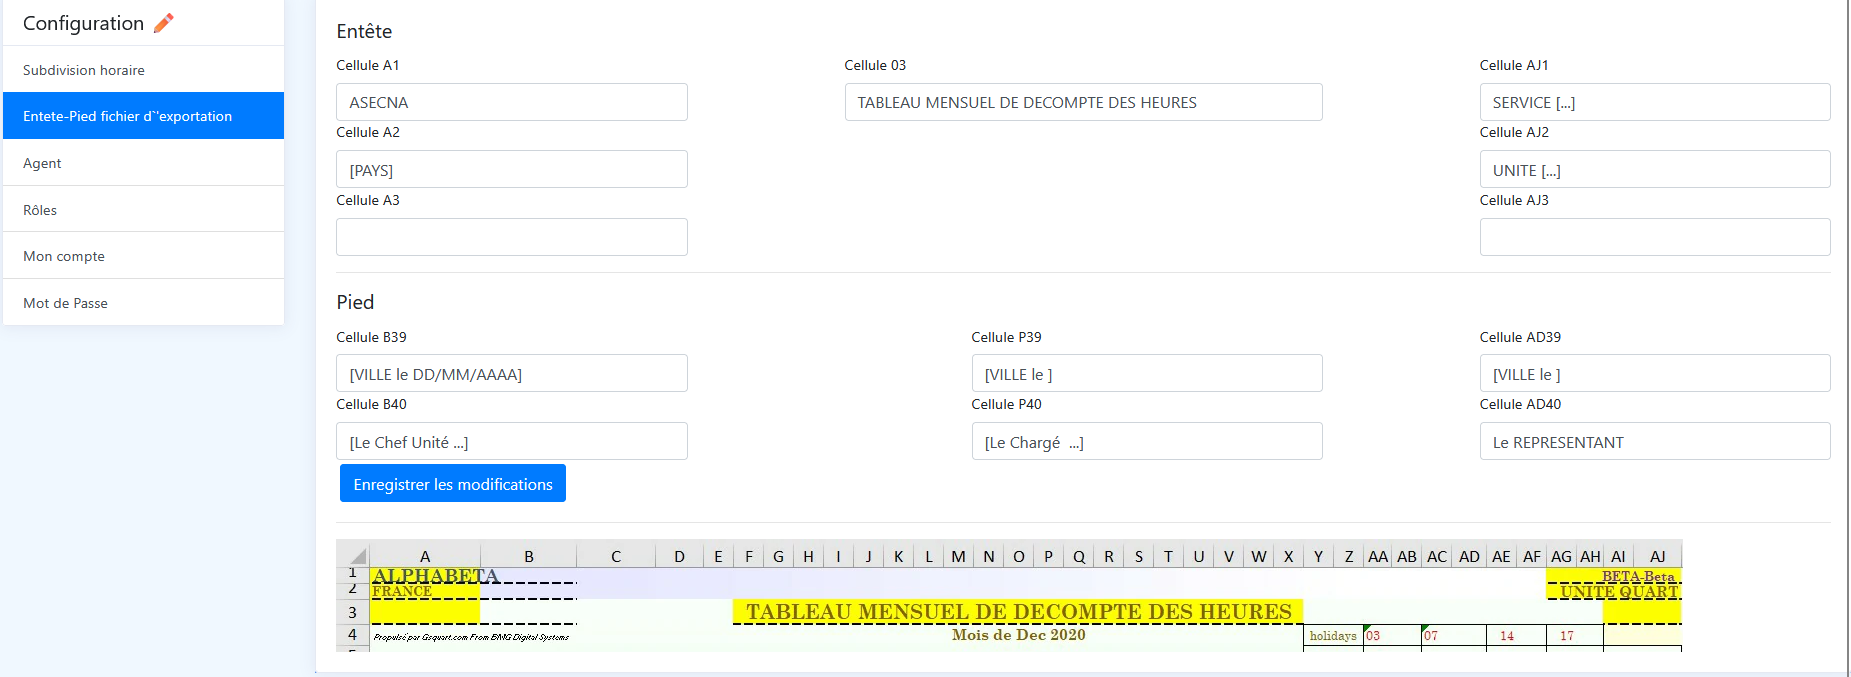Viewport: 1851px width, 677px height.
Task: Click Enregistrer les modifications button
Action: click(x=453, y=484)
